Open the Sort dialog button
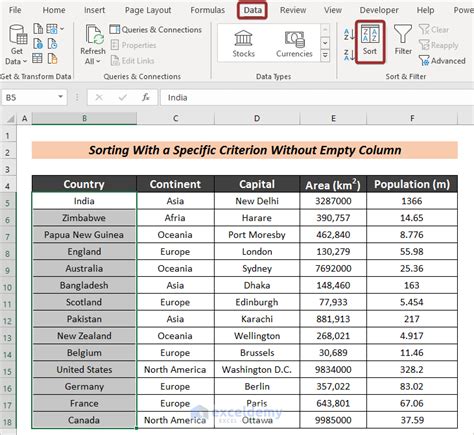Screen dimensions: 474x435 click(370, 42)
